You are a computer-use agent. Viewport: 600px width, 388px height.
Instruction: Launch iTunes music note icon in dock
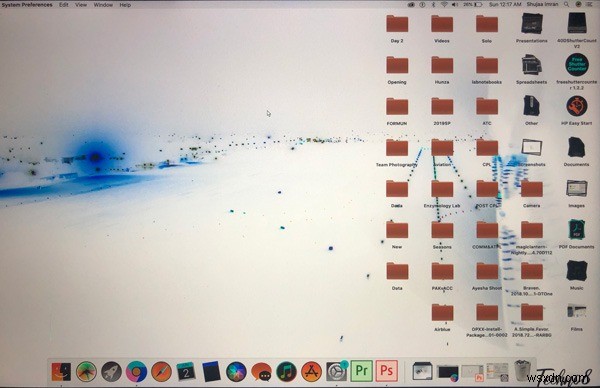tap(287, 371)
